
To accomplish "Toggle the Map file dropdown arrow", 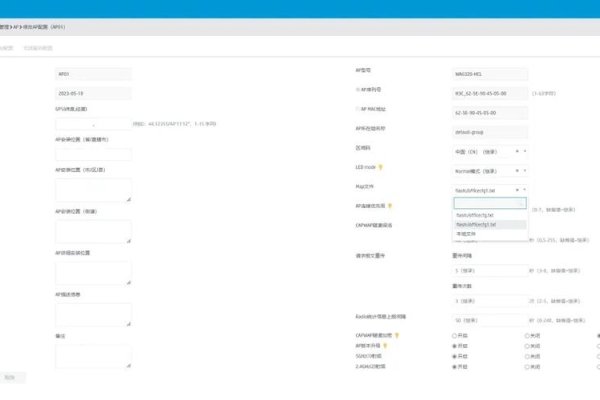I will click(x=525, y=190).
